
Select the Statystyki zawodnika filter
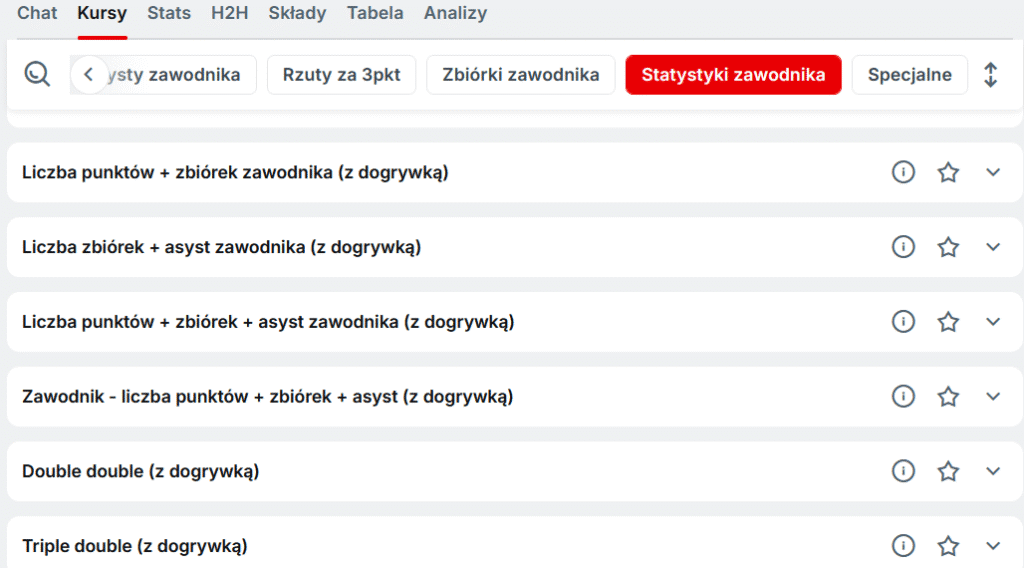733,75
